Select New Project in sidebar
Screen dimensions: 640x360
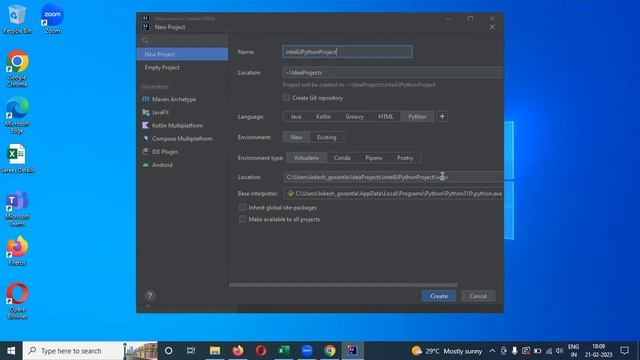pos(182,54)
